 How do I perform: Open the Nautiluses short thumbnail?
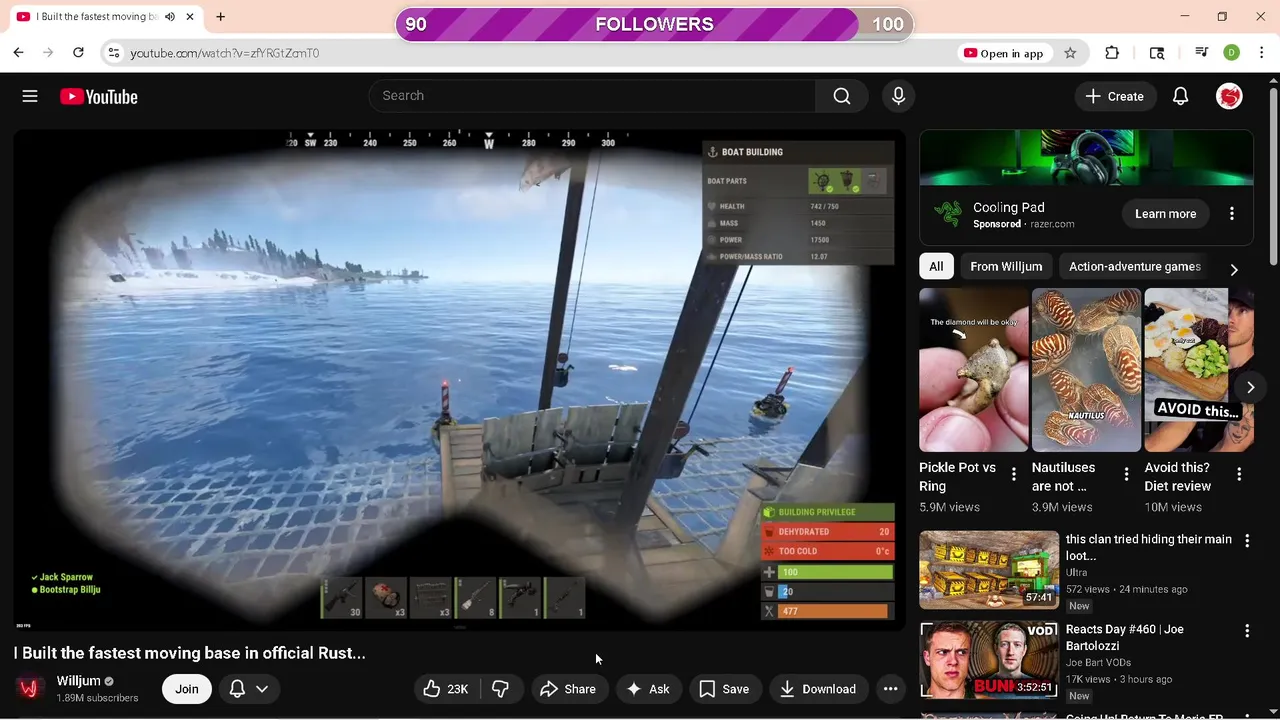1086,370
